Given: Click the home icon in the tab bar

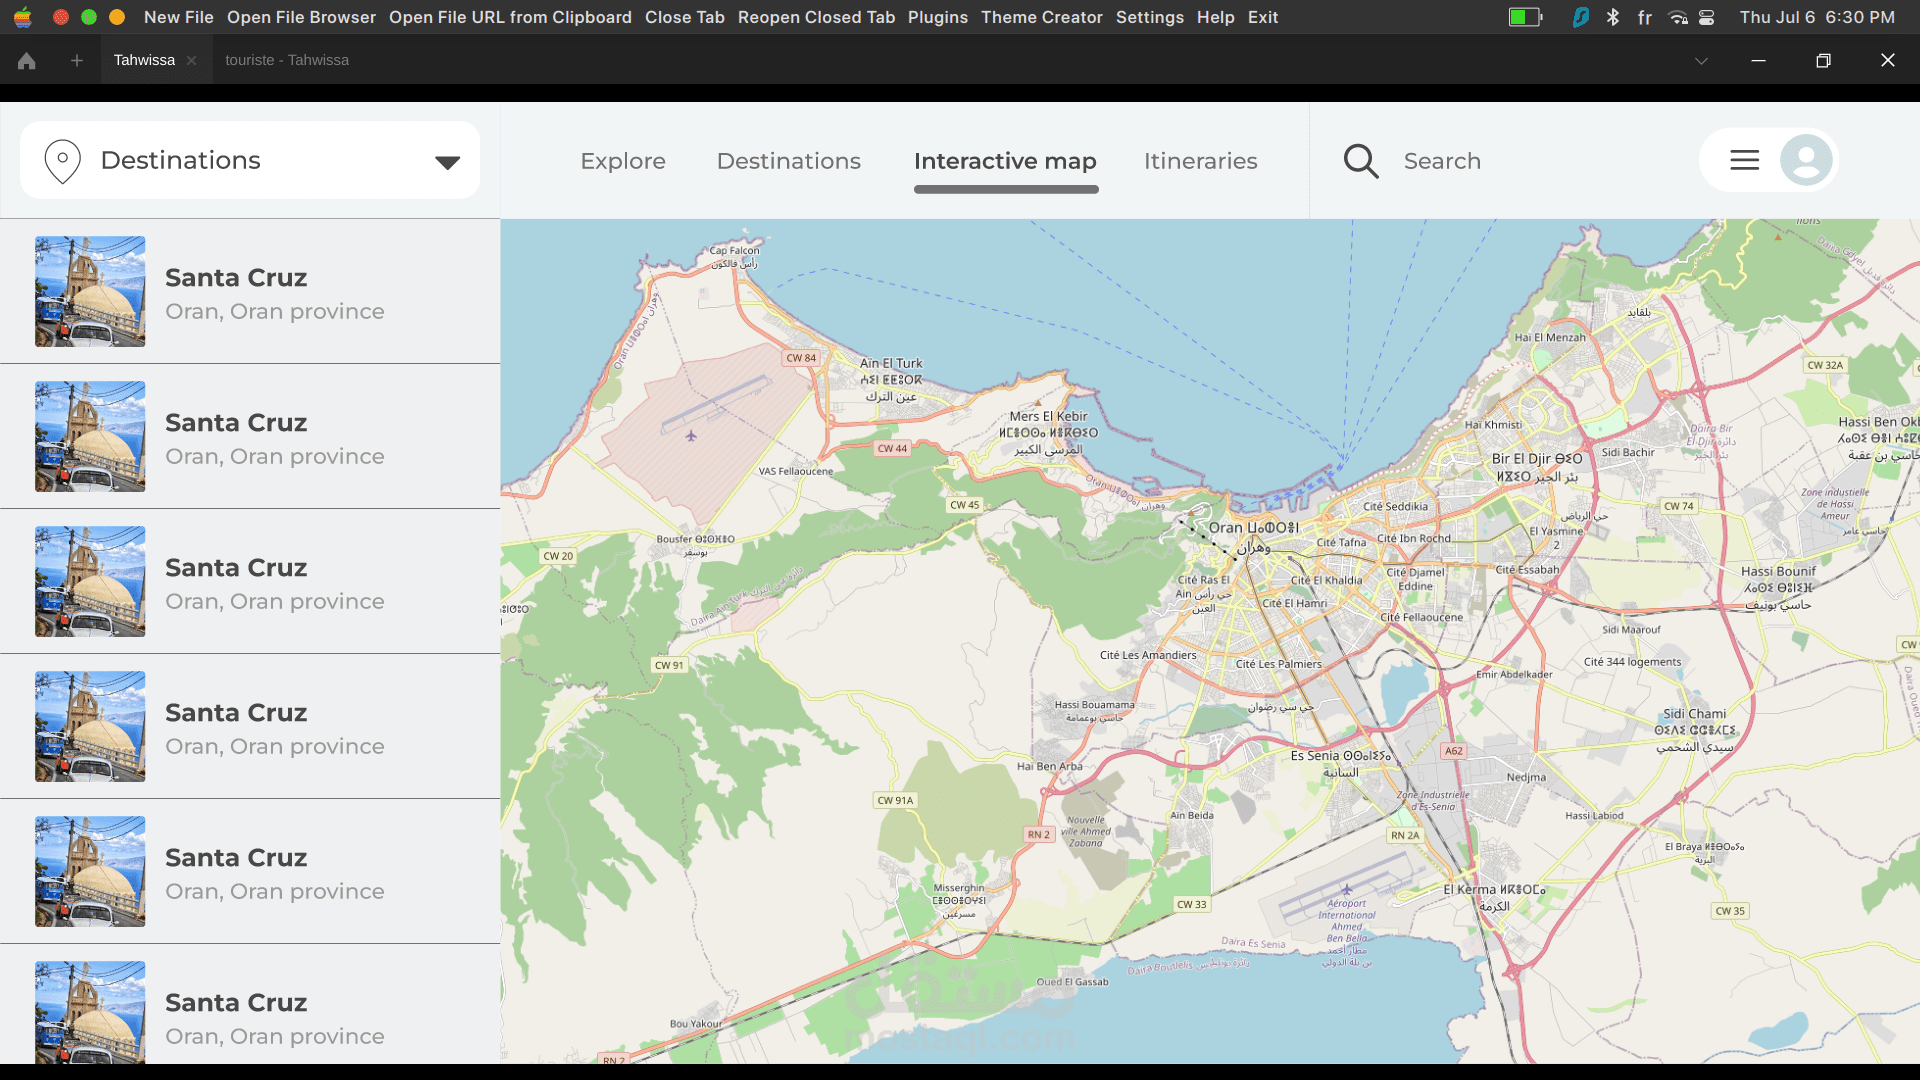Looking at the screenshot, I should 27,61.
